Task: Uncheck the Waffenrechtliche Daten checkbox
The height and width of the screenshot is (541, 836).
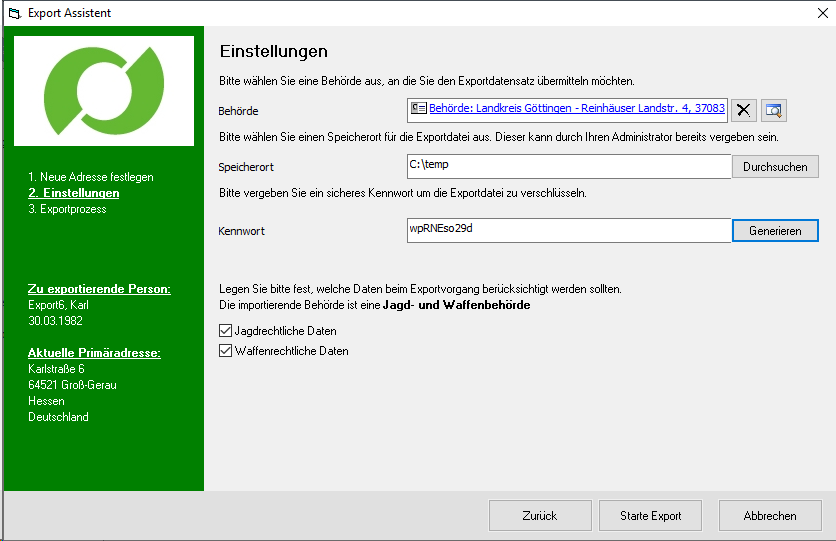Action: click(x=225, y=351)
